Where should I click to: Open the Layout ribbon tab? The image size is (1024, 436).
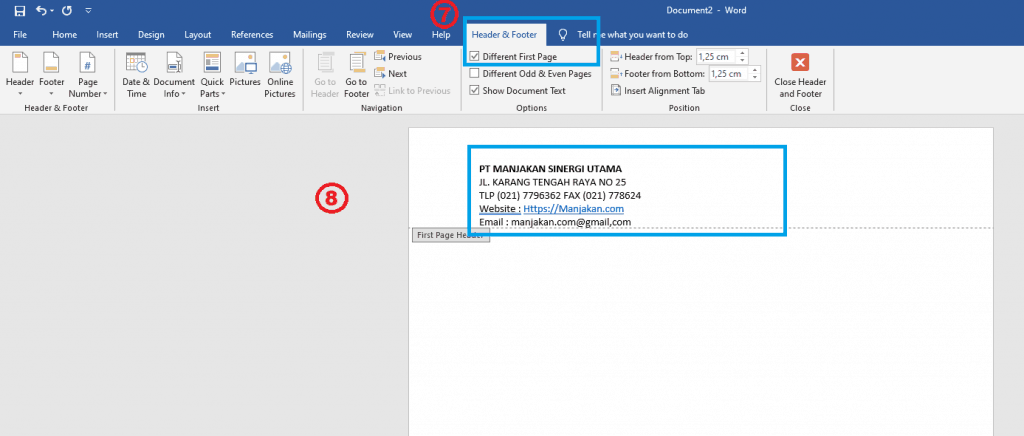197,35
